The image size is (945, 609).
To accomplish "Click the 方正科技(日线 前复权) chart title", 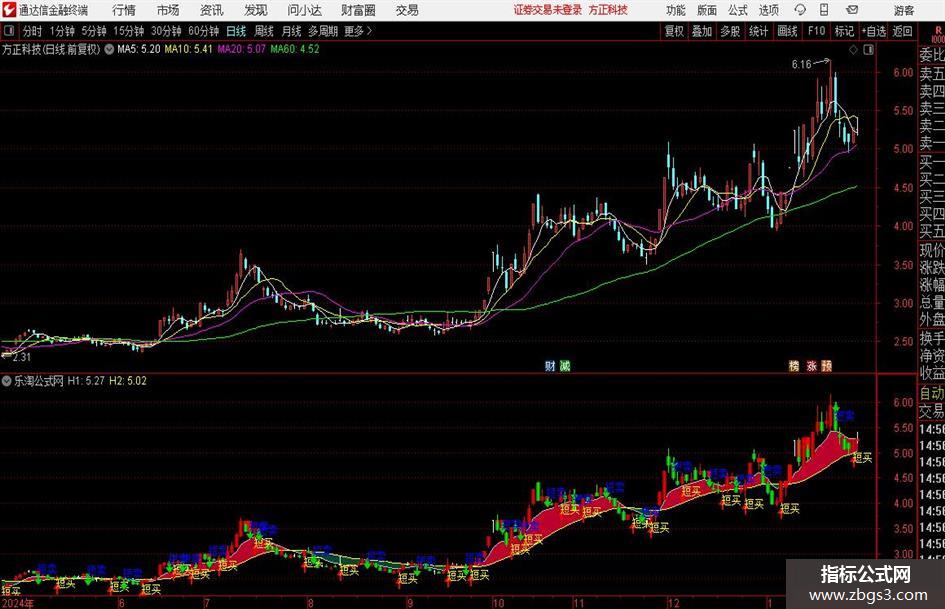I will coord(51,49).
